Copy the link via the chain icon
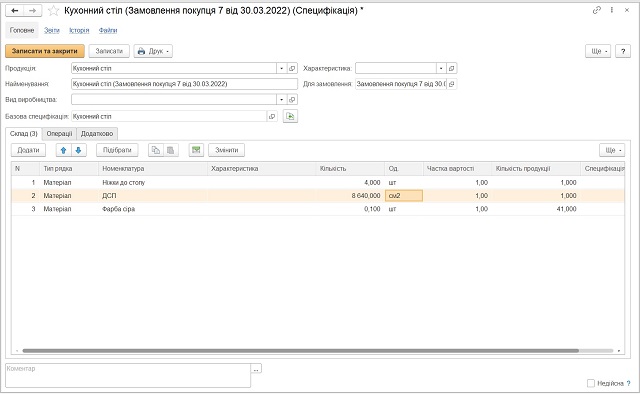640x394 pixels. (596, 10)
